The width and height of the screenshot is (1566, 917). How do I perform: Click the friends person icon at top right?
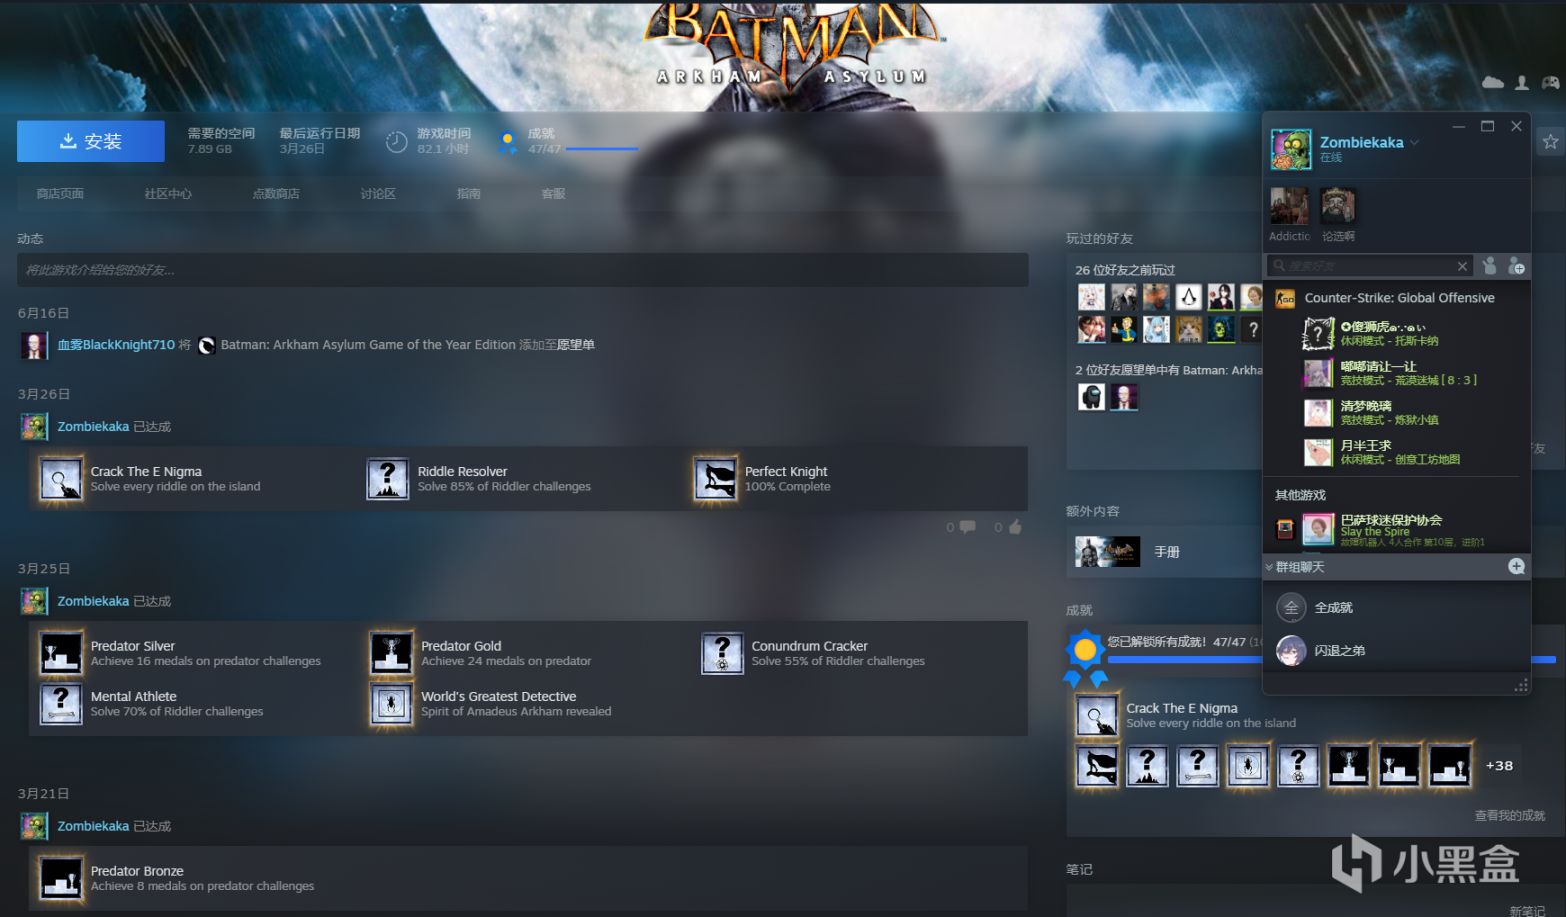pyautogui.click(x=1522, y=83)
